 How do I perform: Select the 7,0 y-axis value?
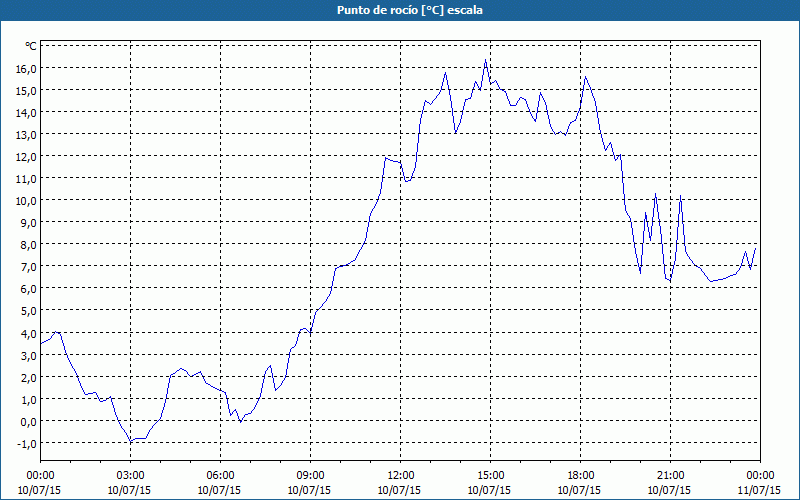pos(29,266)
